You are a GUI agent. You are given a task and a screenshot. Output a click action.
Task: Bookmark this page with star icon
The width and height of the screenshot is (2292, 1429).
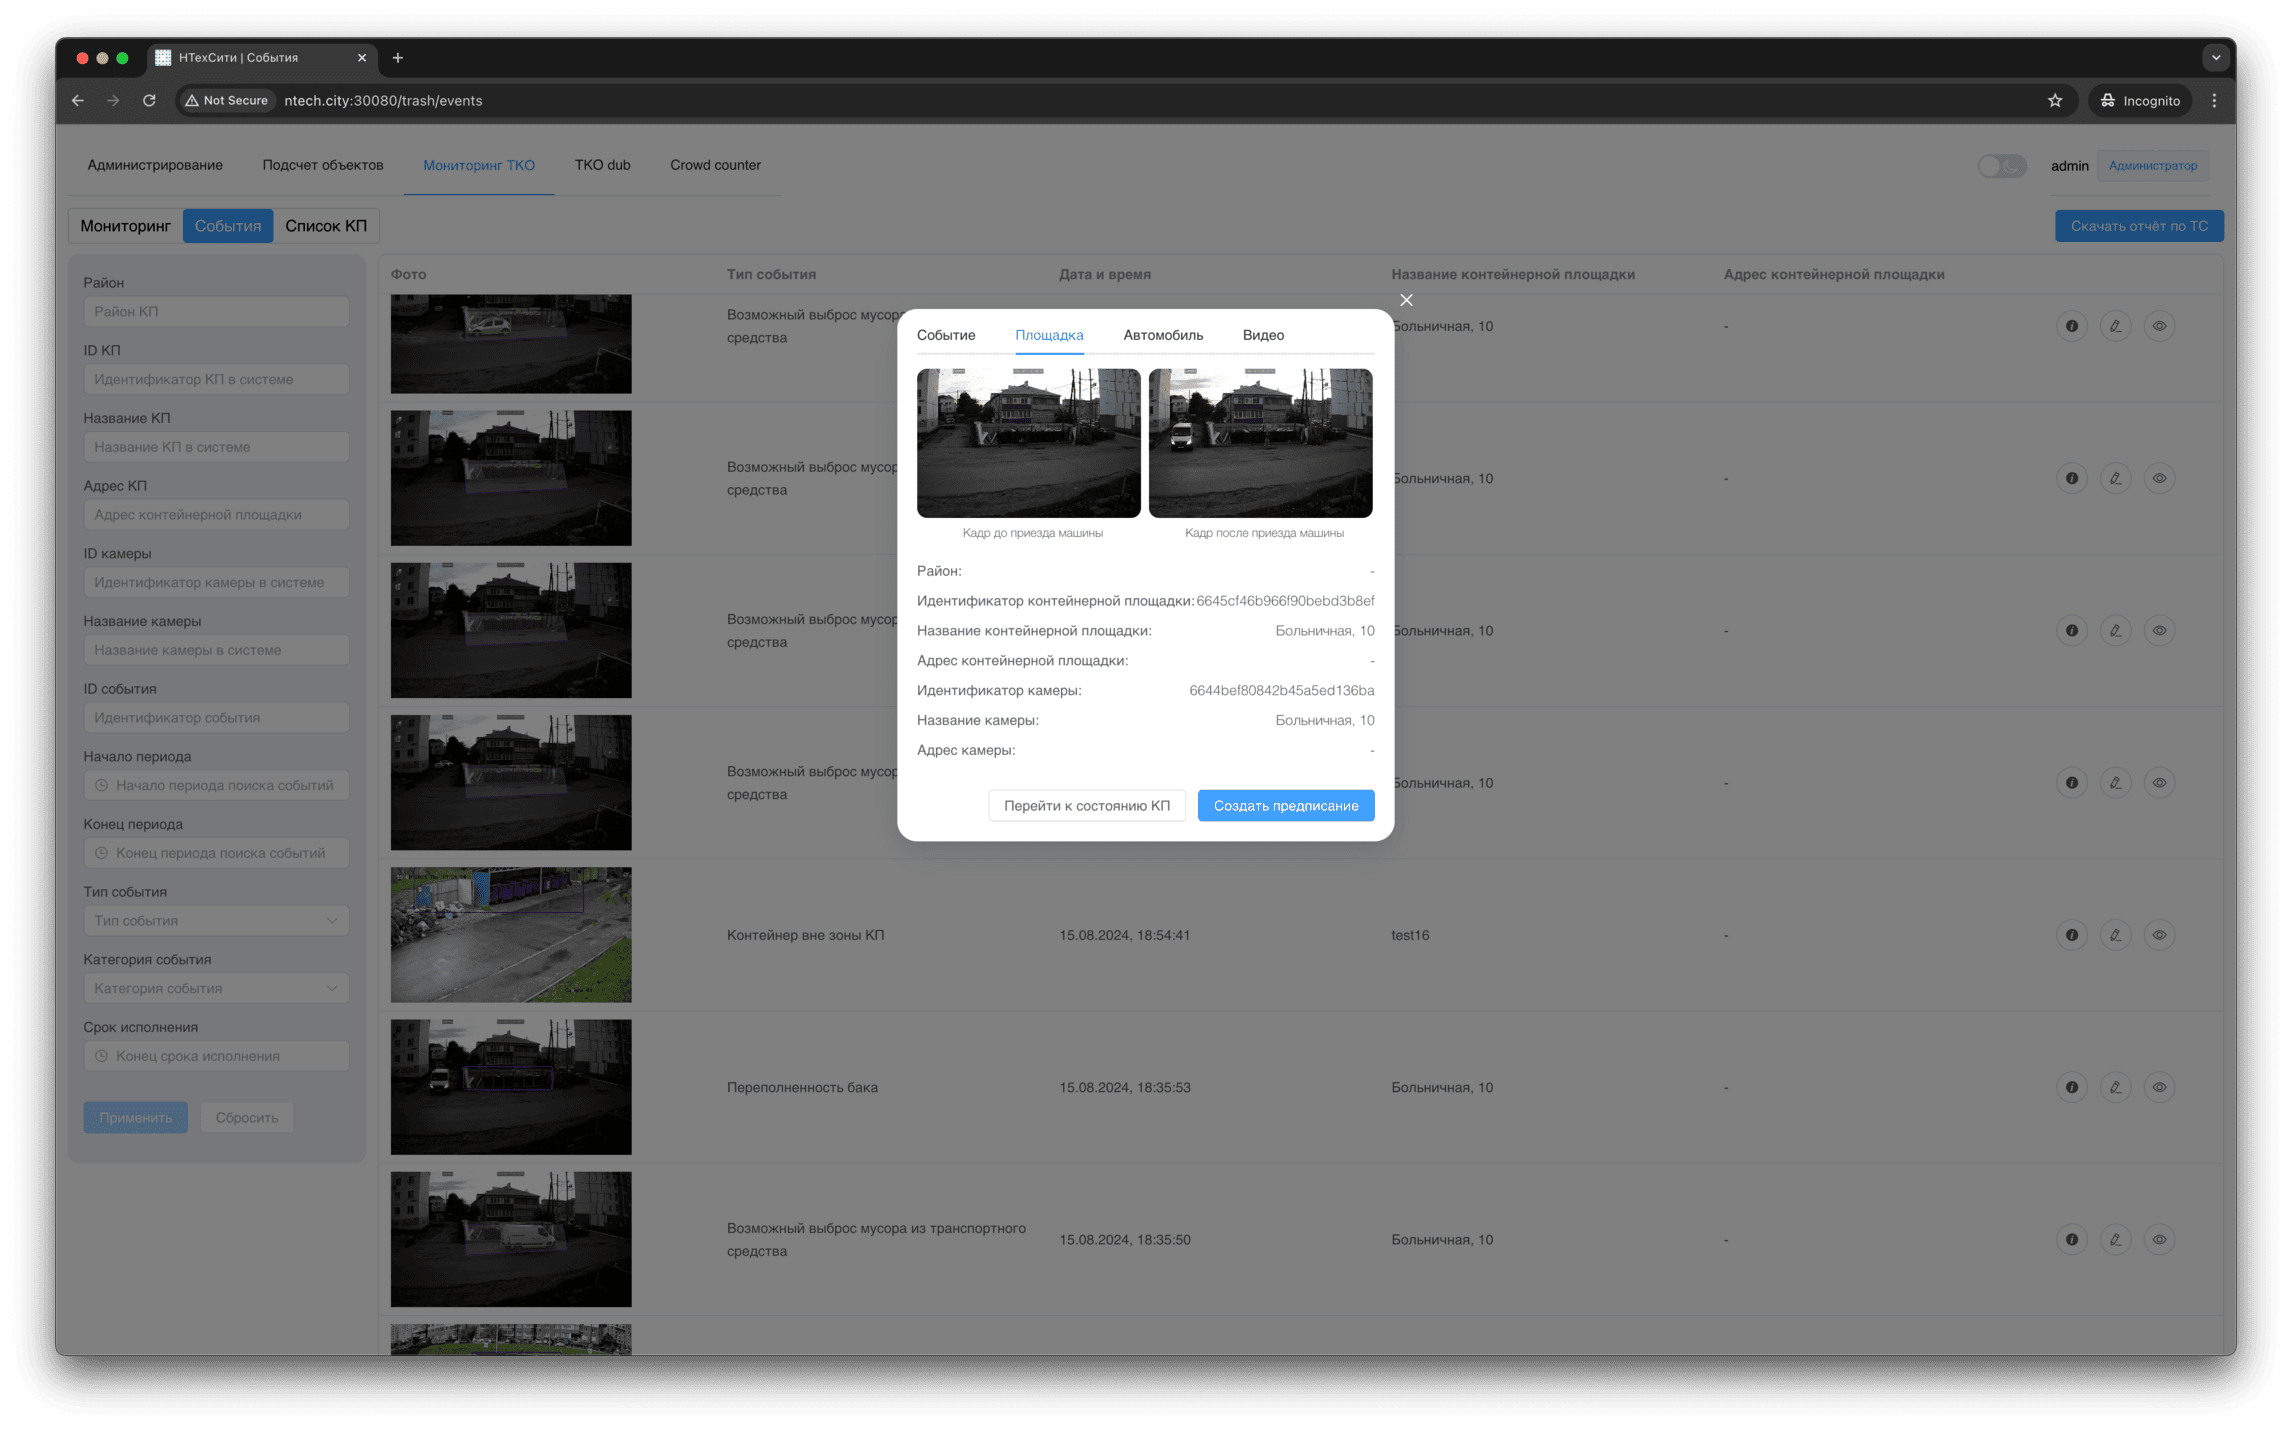[x=2054, y=100]
